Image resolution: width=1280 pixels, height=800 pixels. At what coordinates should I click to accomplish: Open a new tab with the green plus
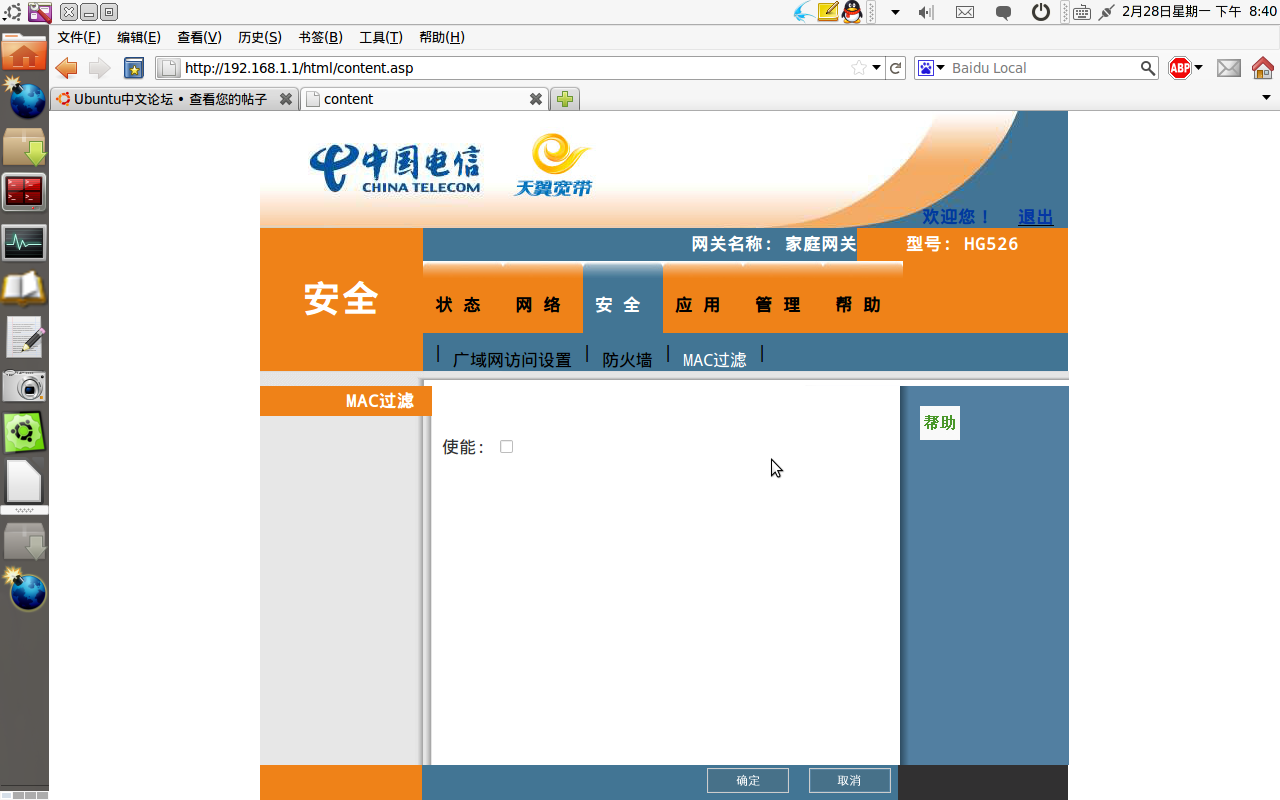[565, 99]
